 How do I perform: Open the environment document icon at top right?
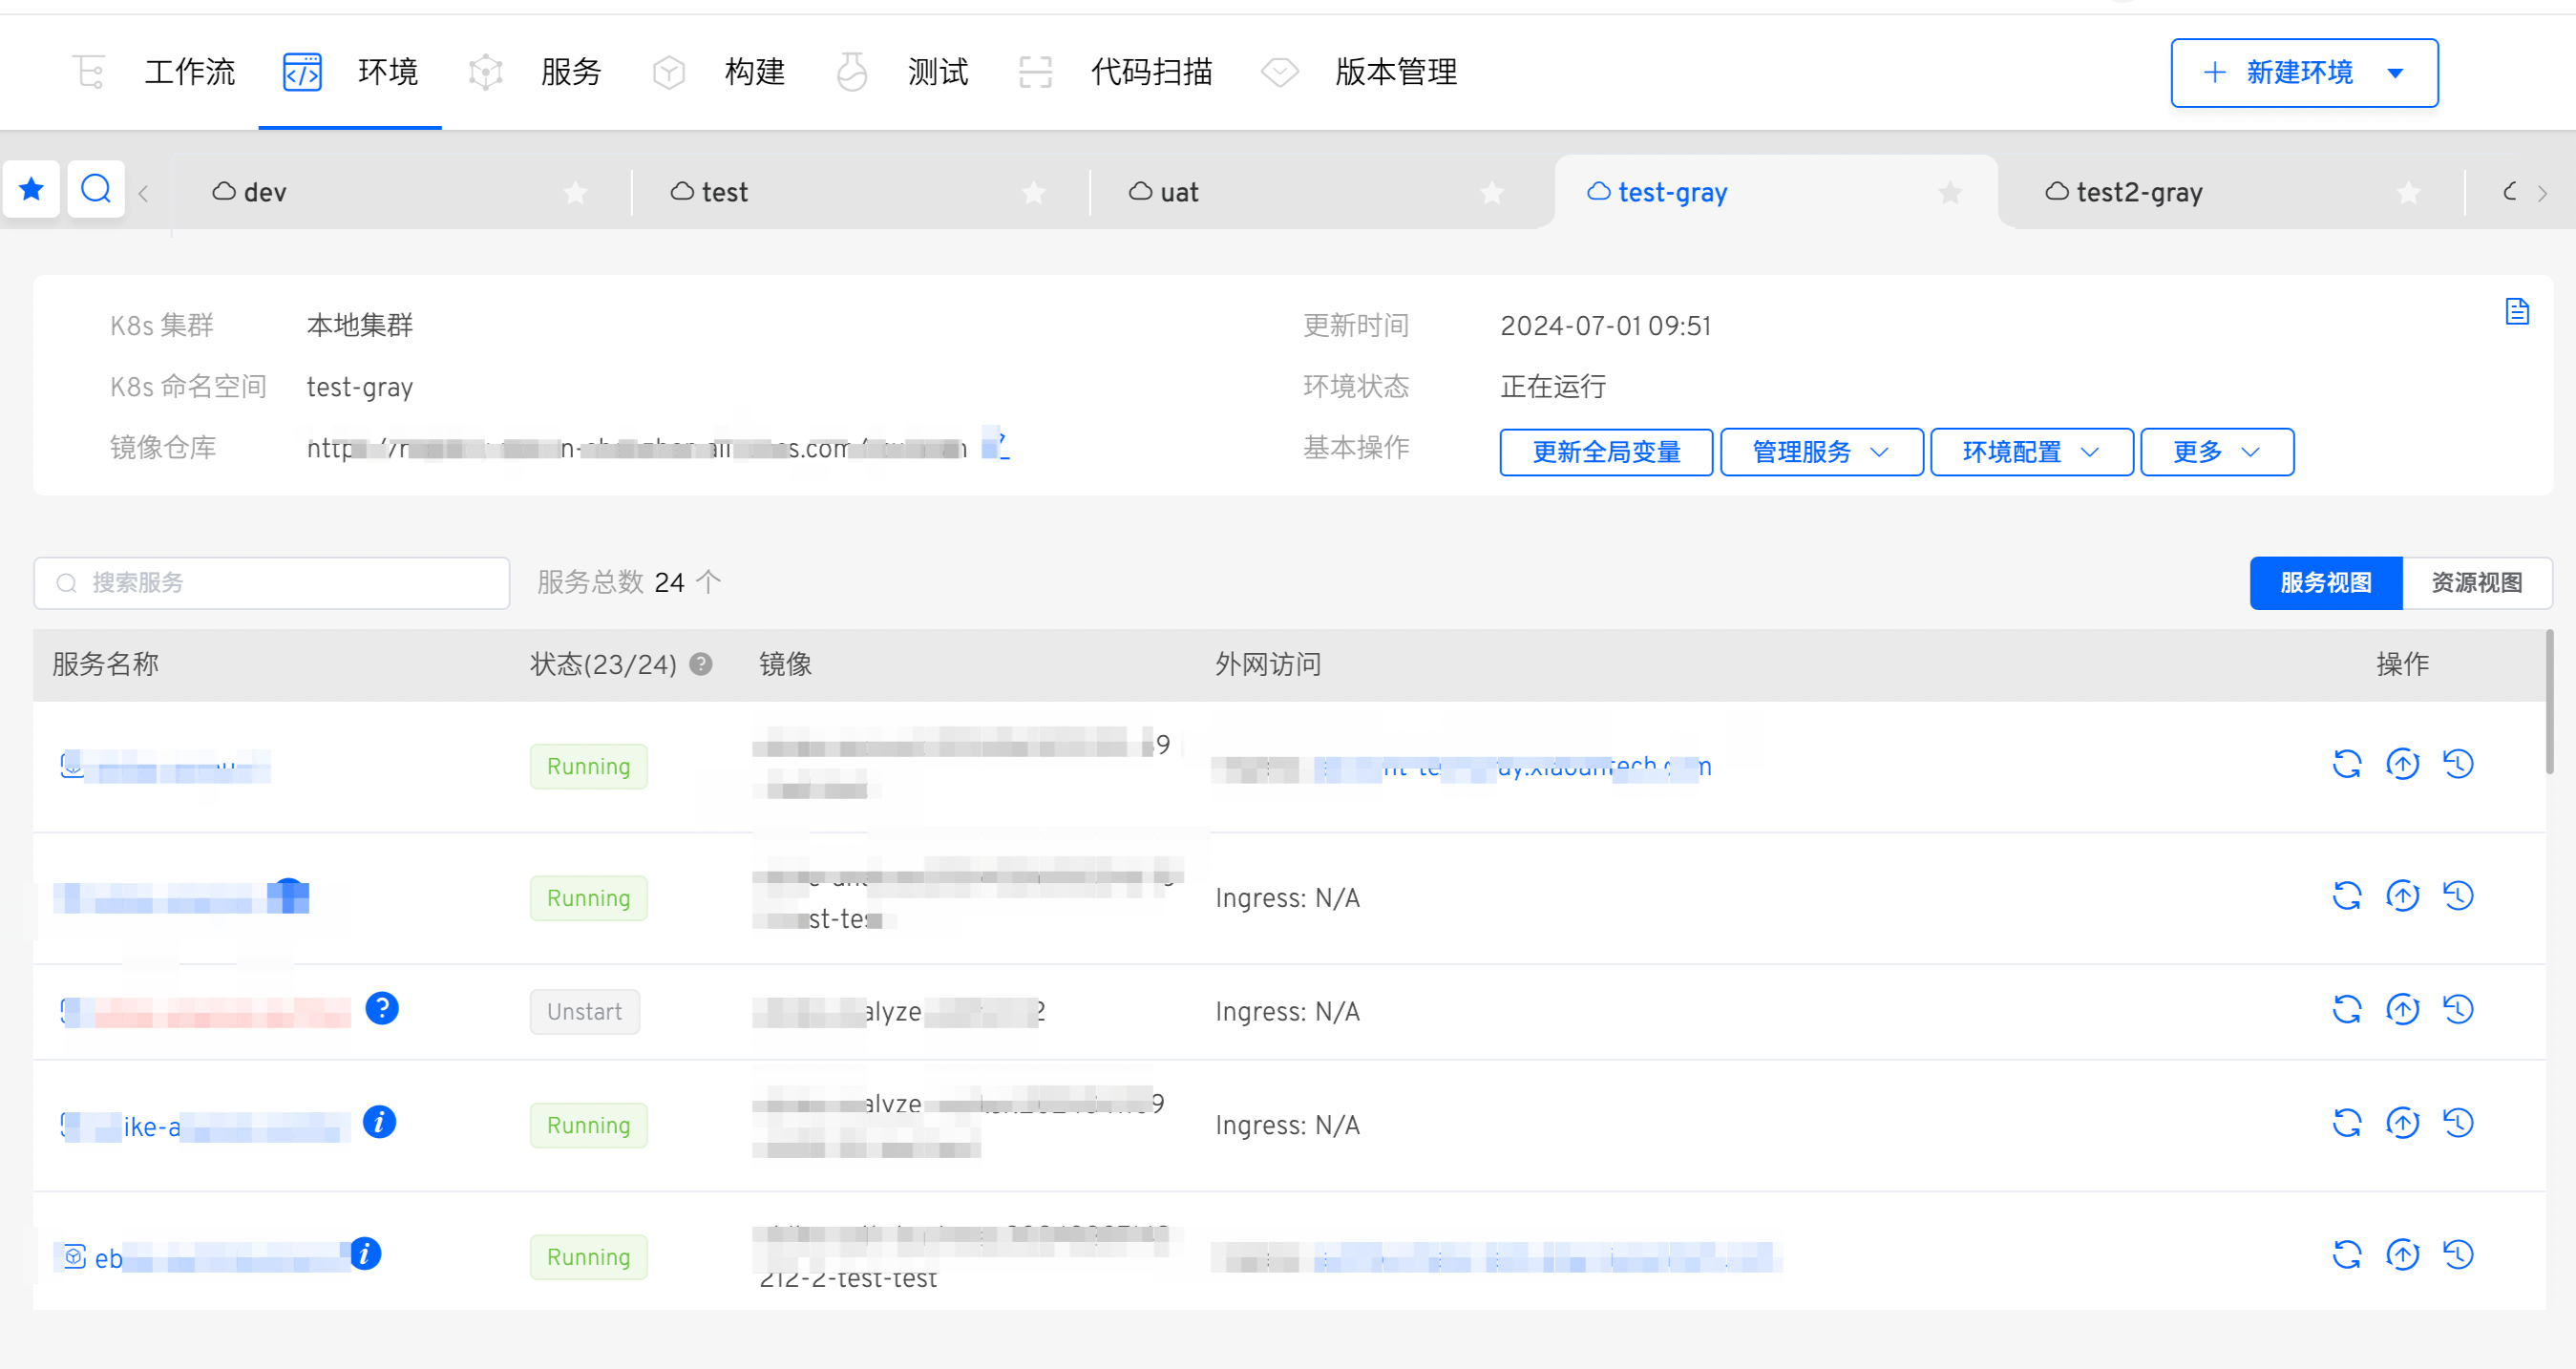pyautogui.click(x=2517, y=311)
